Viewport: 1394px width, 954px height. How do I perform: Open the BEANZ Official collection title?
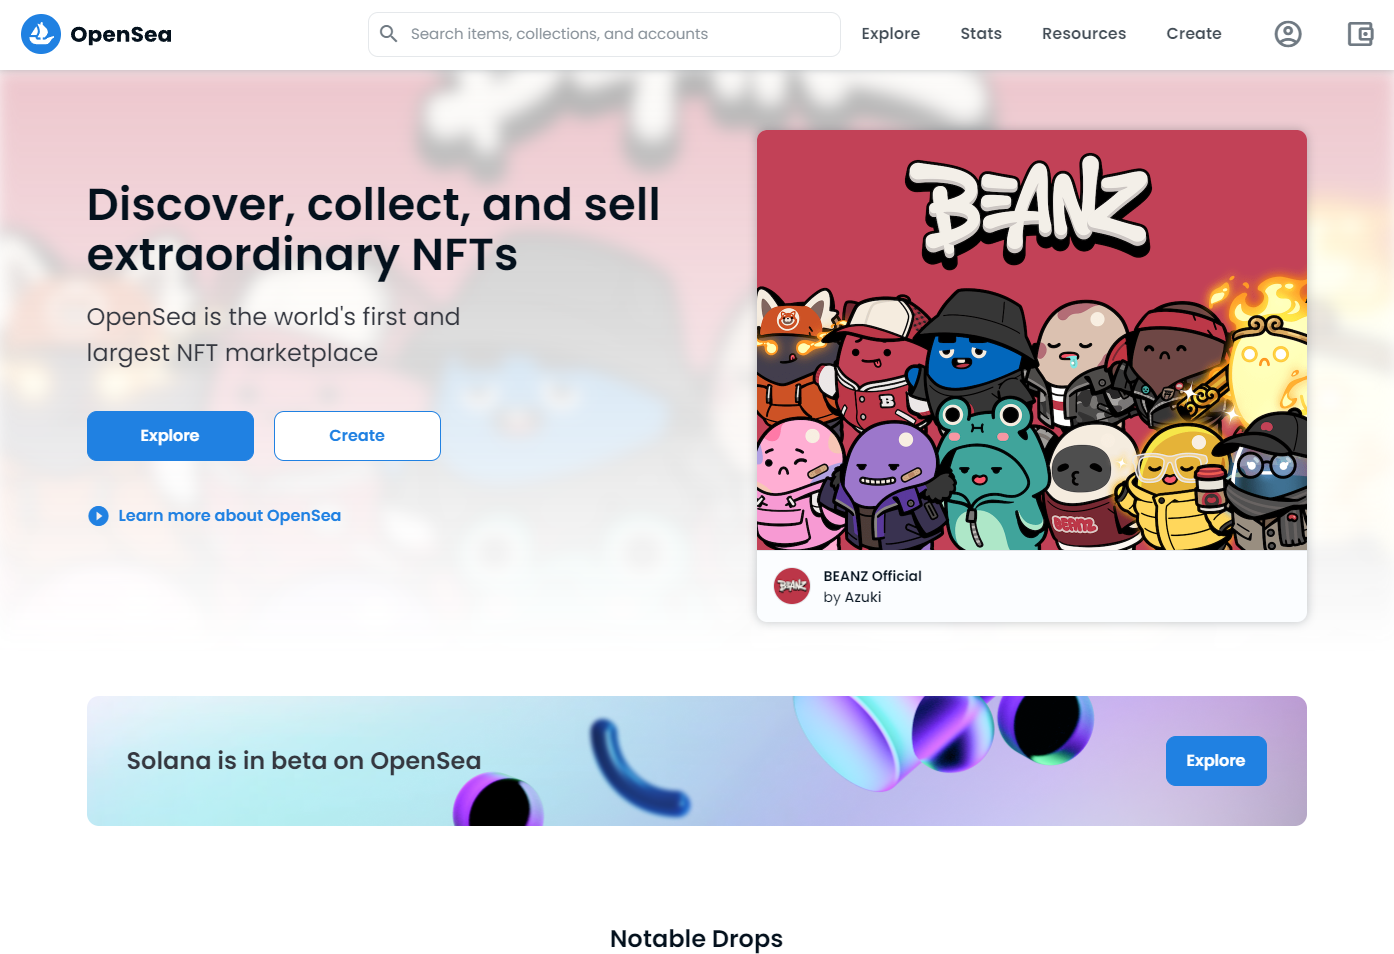[872, 576]
